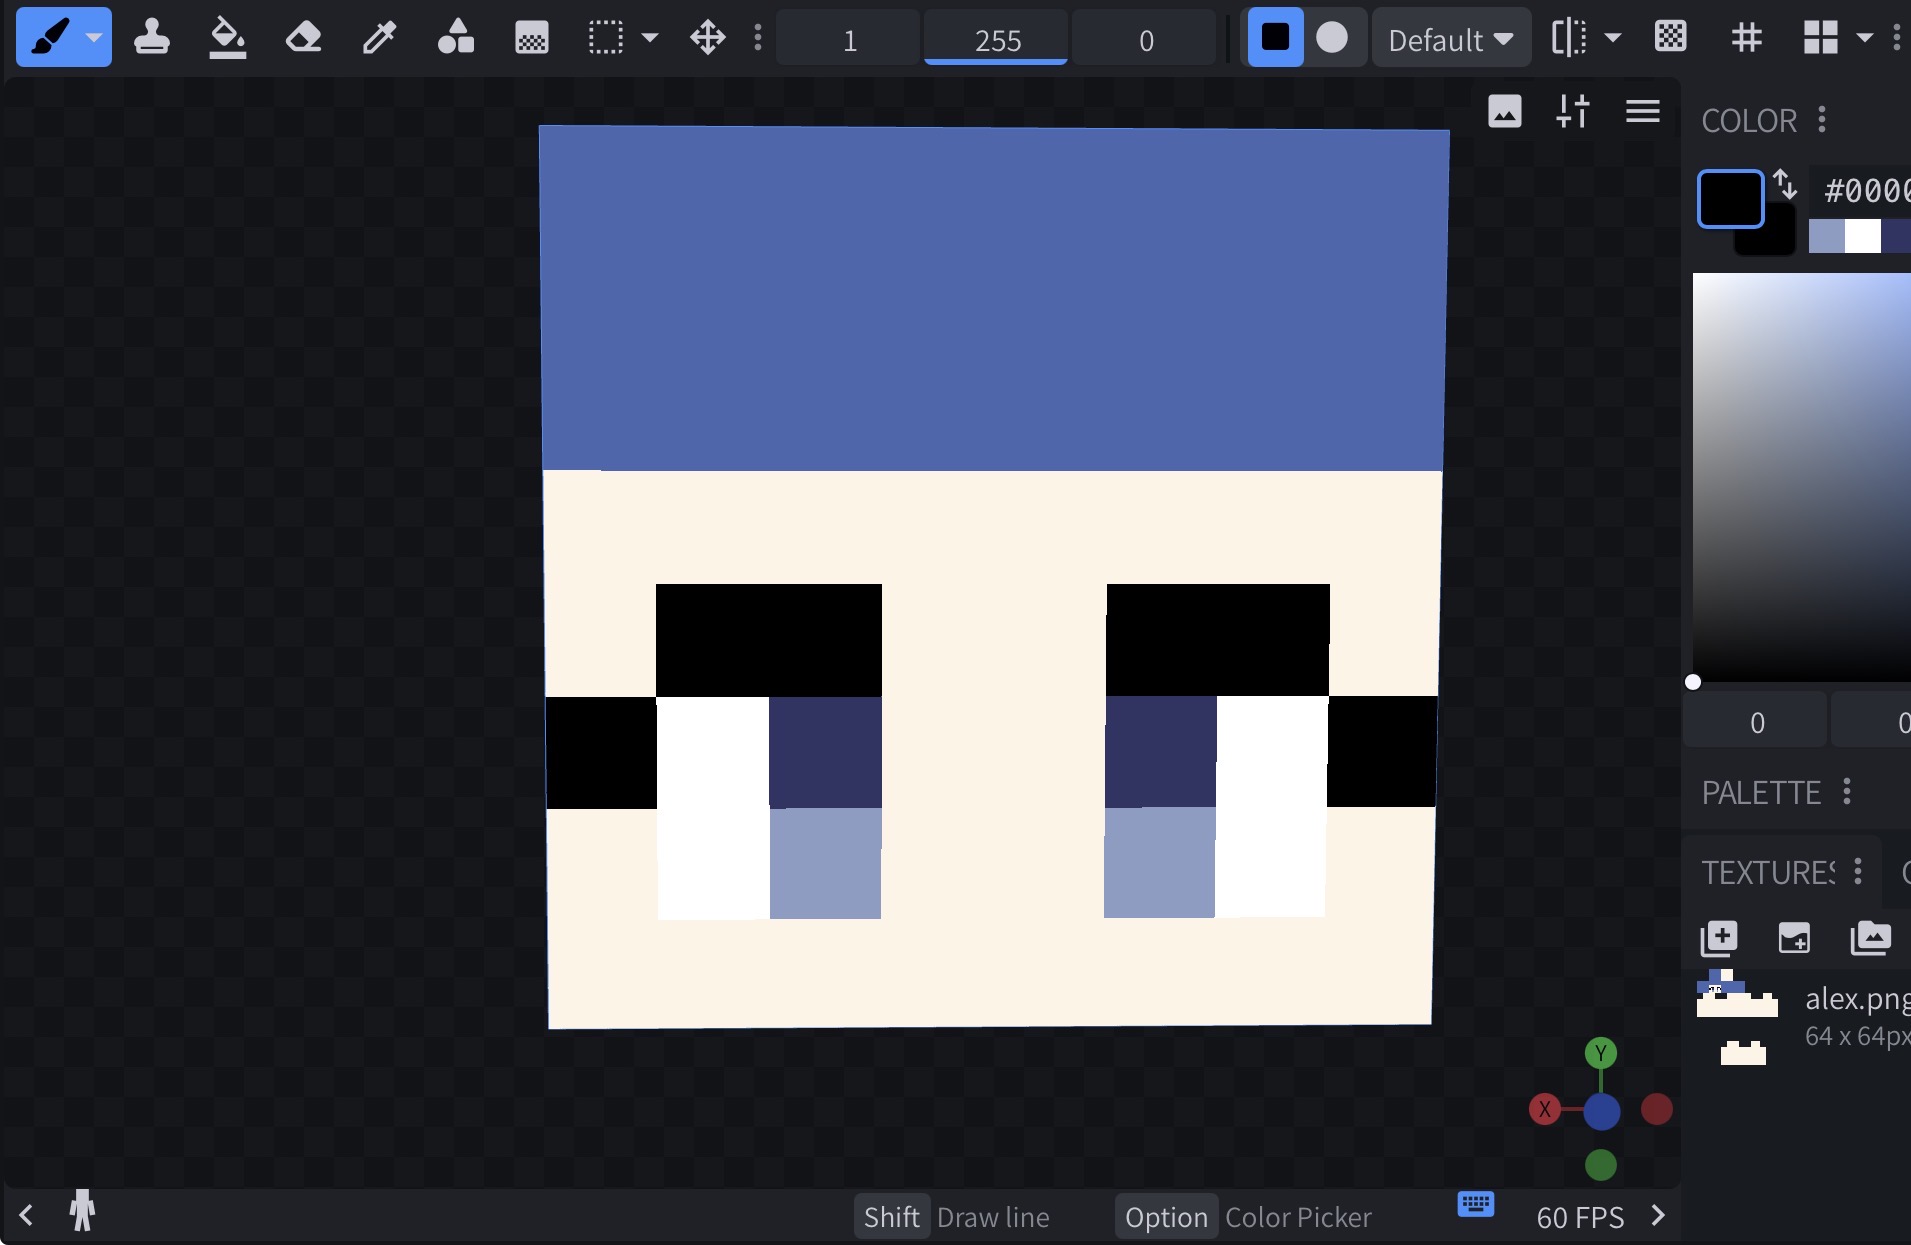Viewport: 1911px width, 1245px height.
Task: Click the Create Texture icon
Action: 1719,939
